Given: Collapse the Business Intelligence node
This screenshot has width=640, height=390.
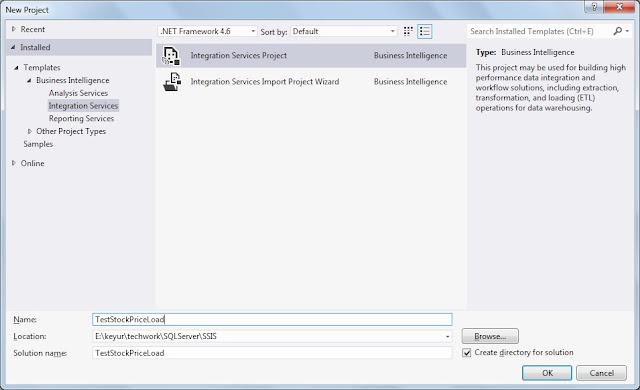Looking at the screenshot, I should point(29,80).
